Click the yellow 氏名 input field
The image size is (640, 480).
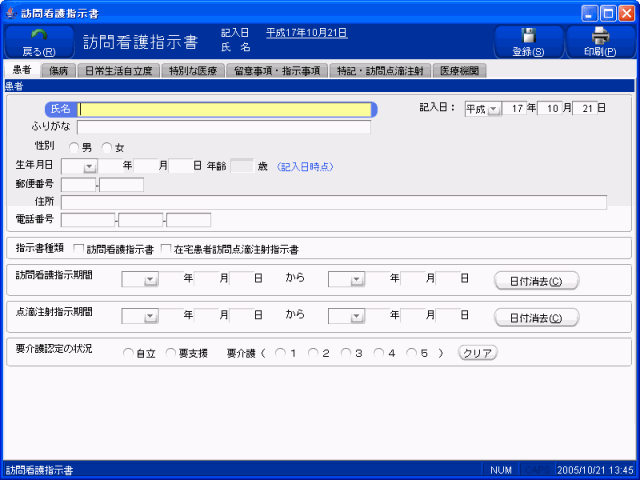[x=224, y=109]
